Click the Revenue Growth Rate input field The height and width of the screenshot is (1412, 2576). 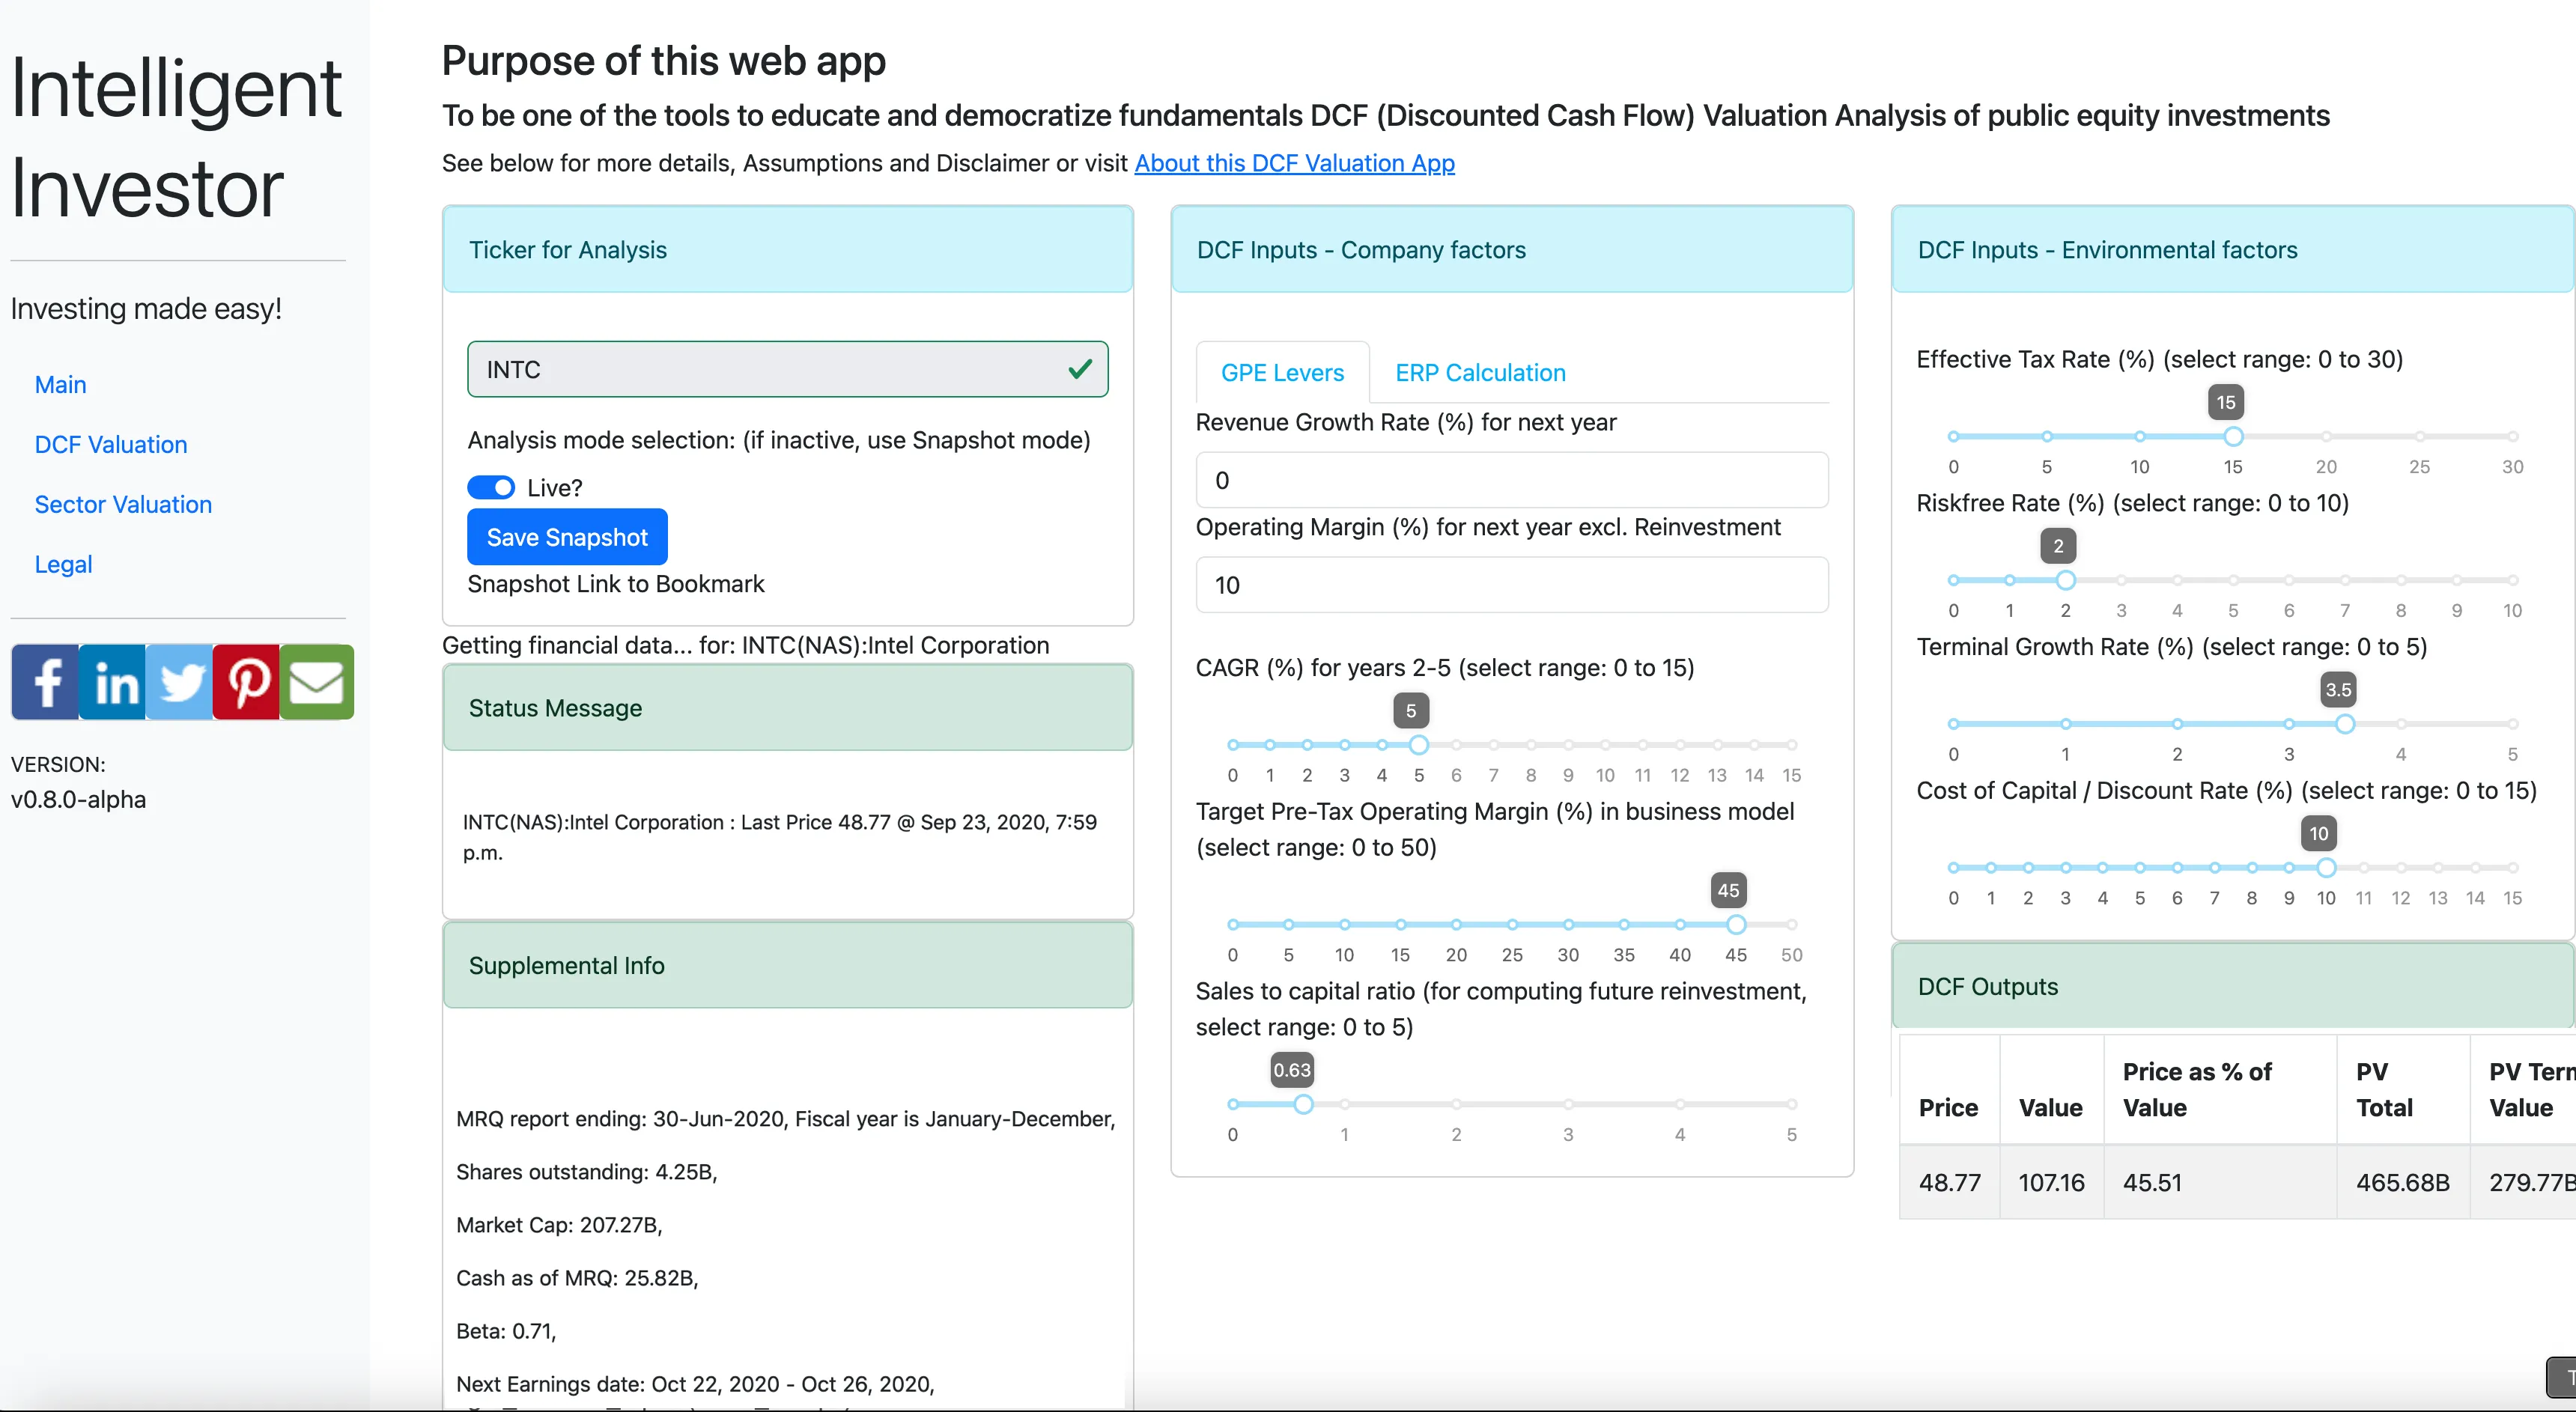1511,480
